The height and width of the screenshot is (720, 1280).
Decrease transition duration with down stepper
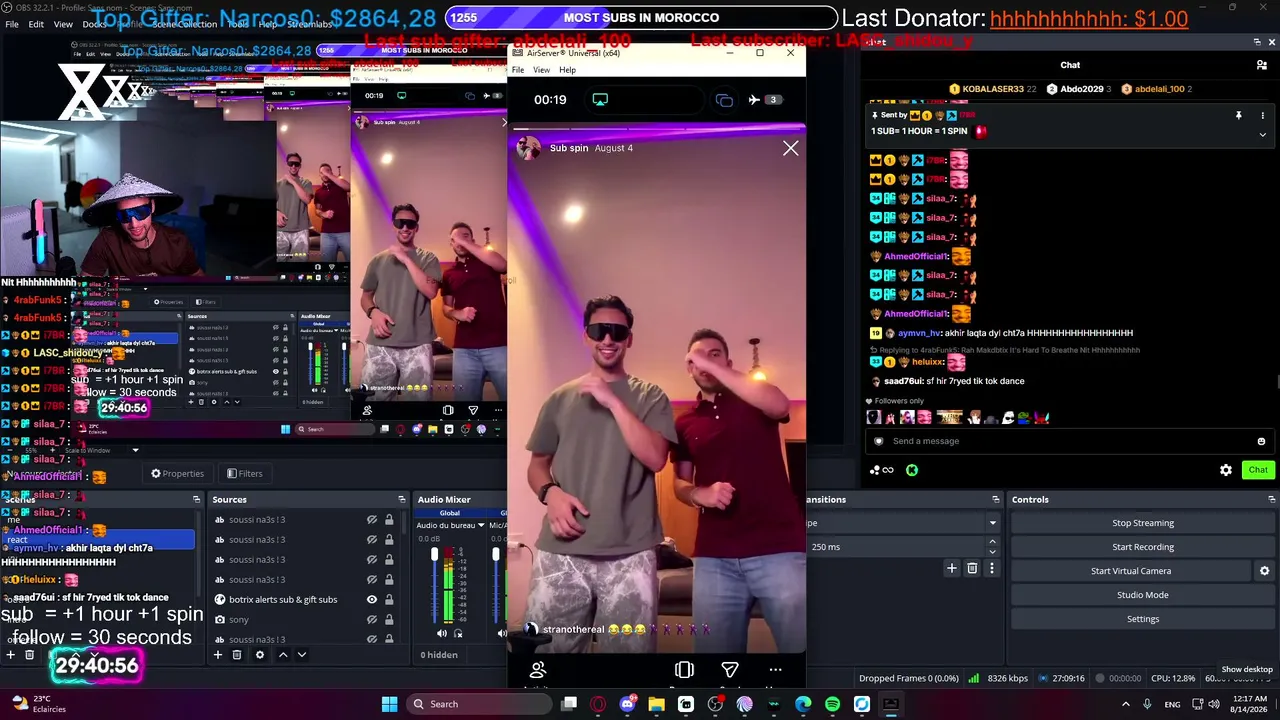coord(992,551)
